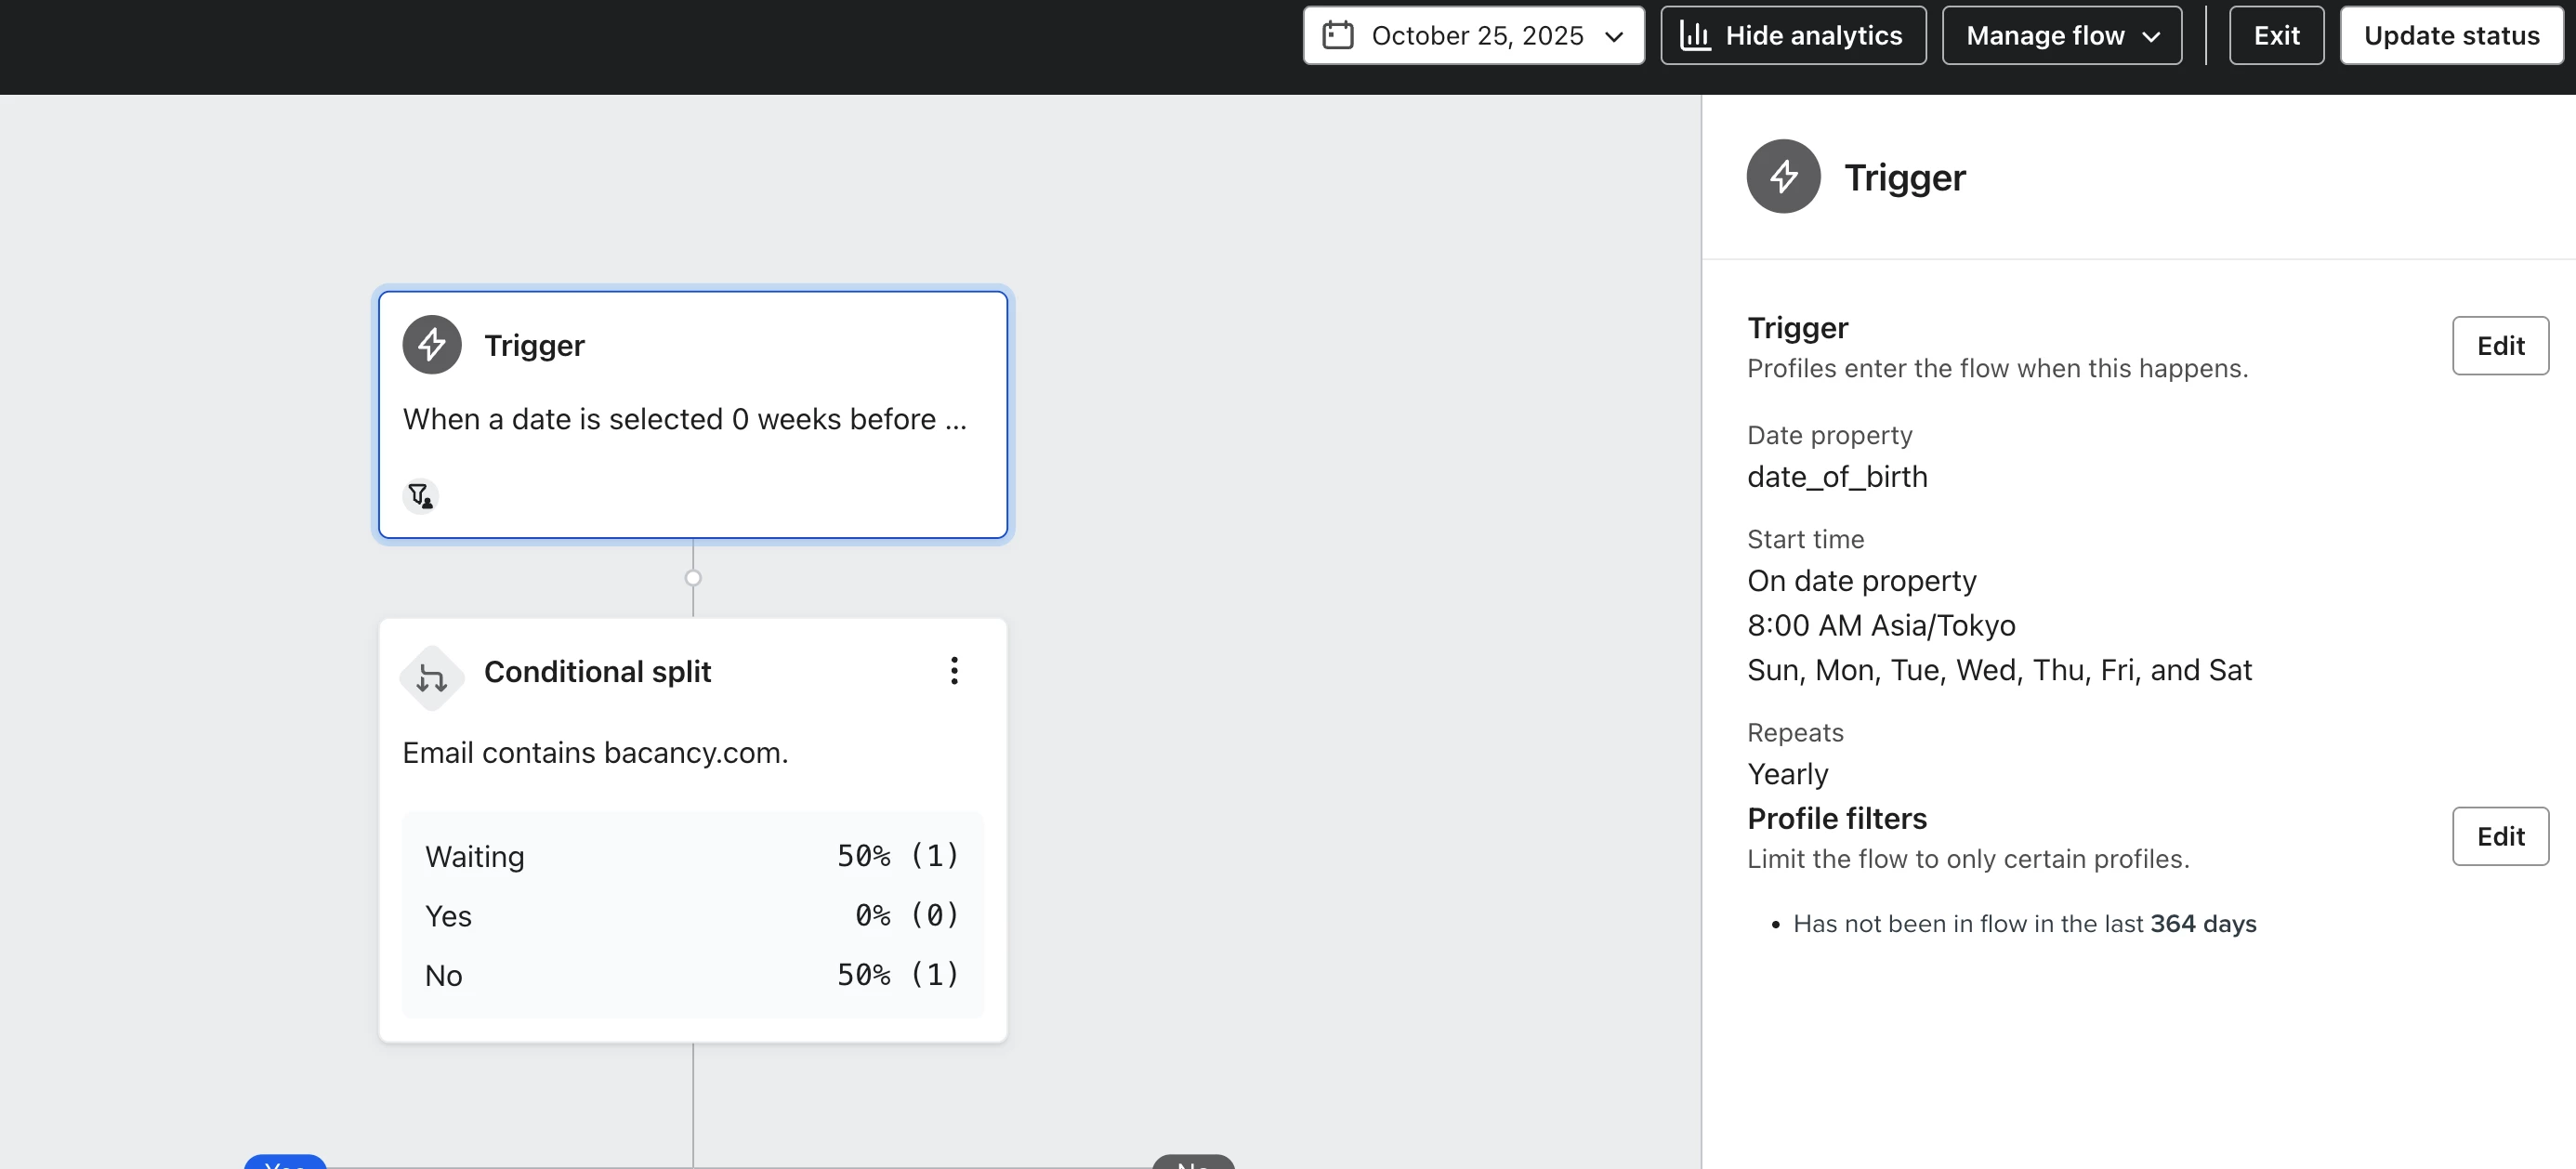Edit the Profile filters
Image resolution: width=2576 pixels, height=1169 pixels.
(2500, 836)
